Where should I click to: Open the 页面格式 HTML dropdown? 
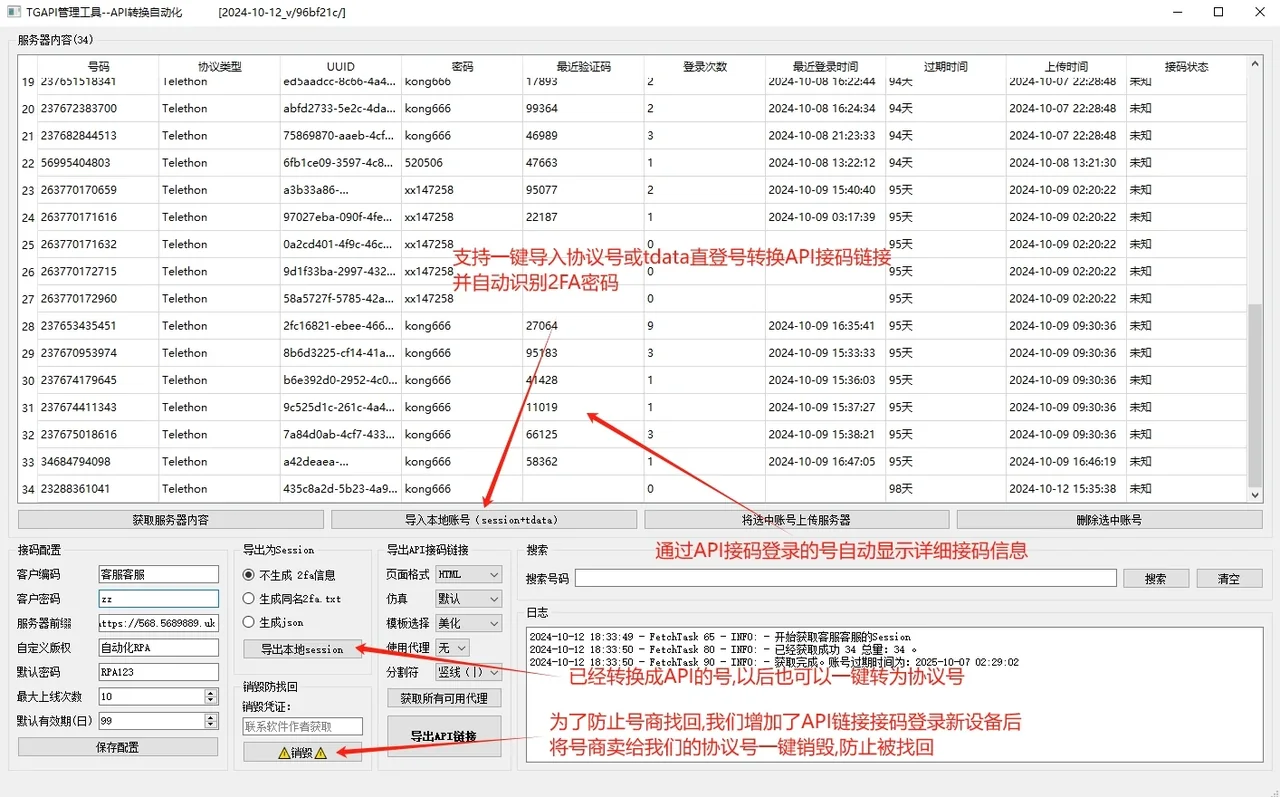(469, 574)
